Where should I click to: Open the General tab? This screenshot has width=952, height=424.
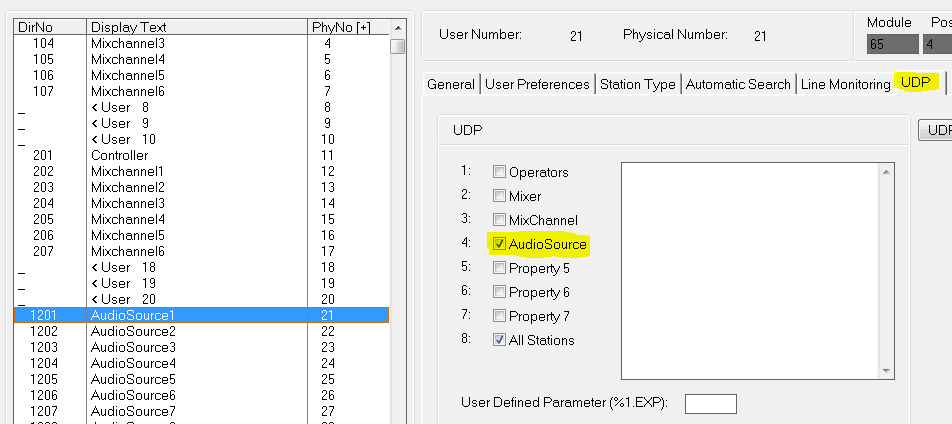tap(450, 84)
